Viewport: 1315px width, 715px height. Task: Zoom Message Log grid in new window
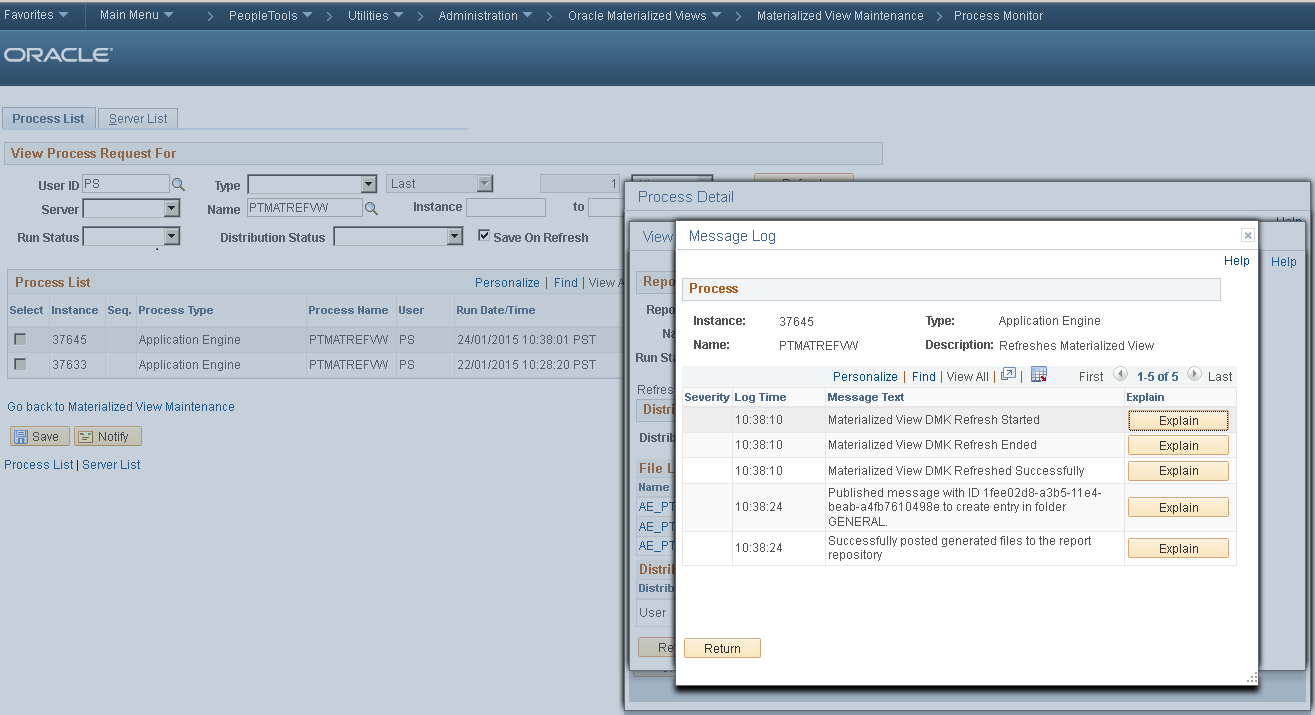(x=1008, y=375)
